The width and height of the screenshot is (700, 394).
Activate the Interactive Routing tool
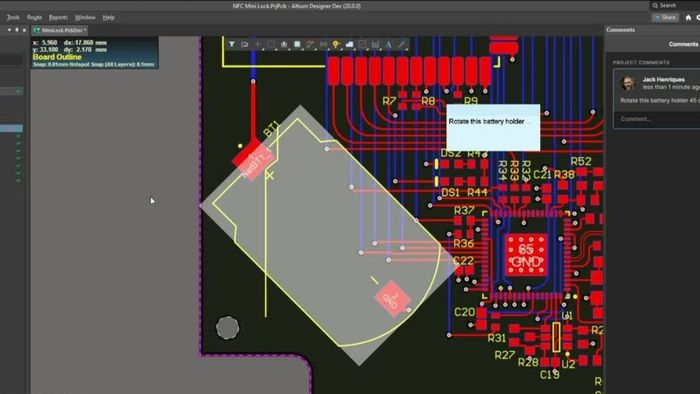coord(310,44)
